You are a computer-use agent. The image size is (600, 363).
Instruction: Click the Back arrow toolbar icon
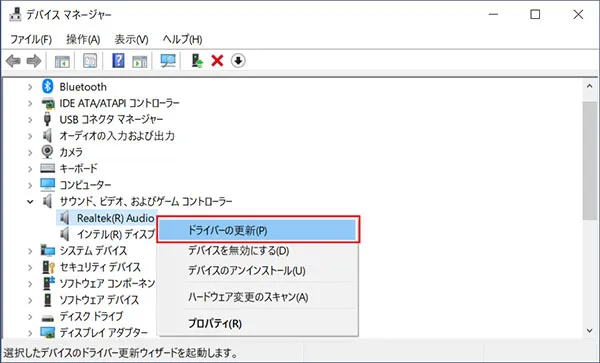[x=13, y=61]
